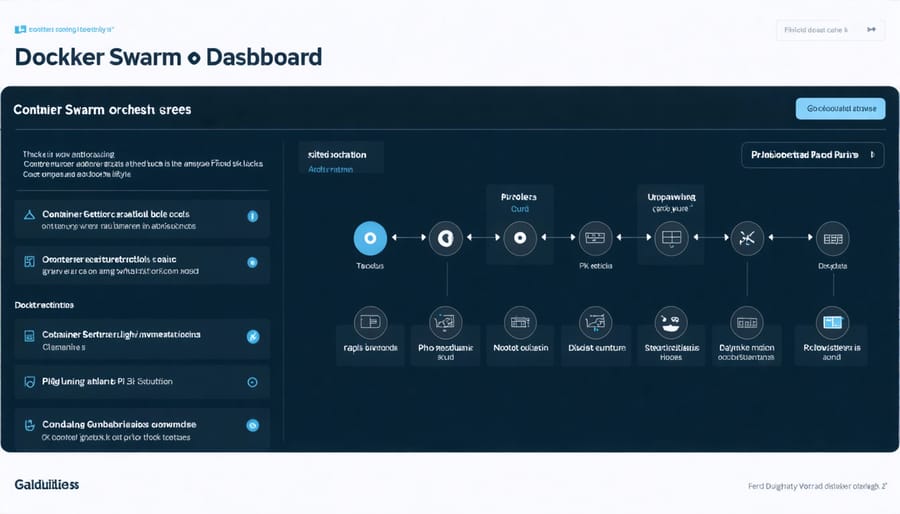Open the Prlobloperttad Paod Parlre dropdown

click(813, 155)
